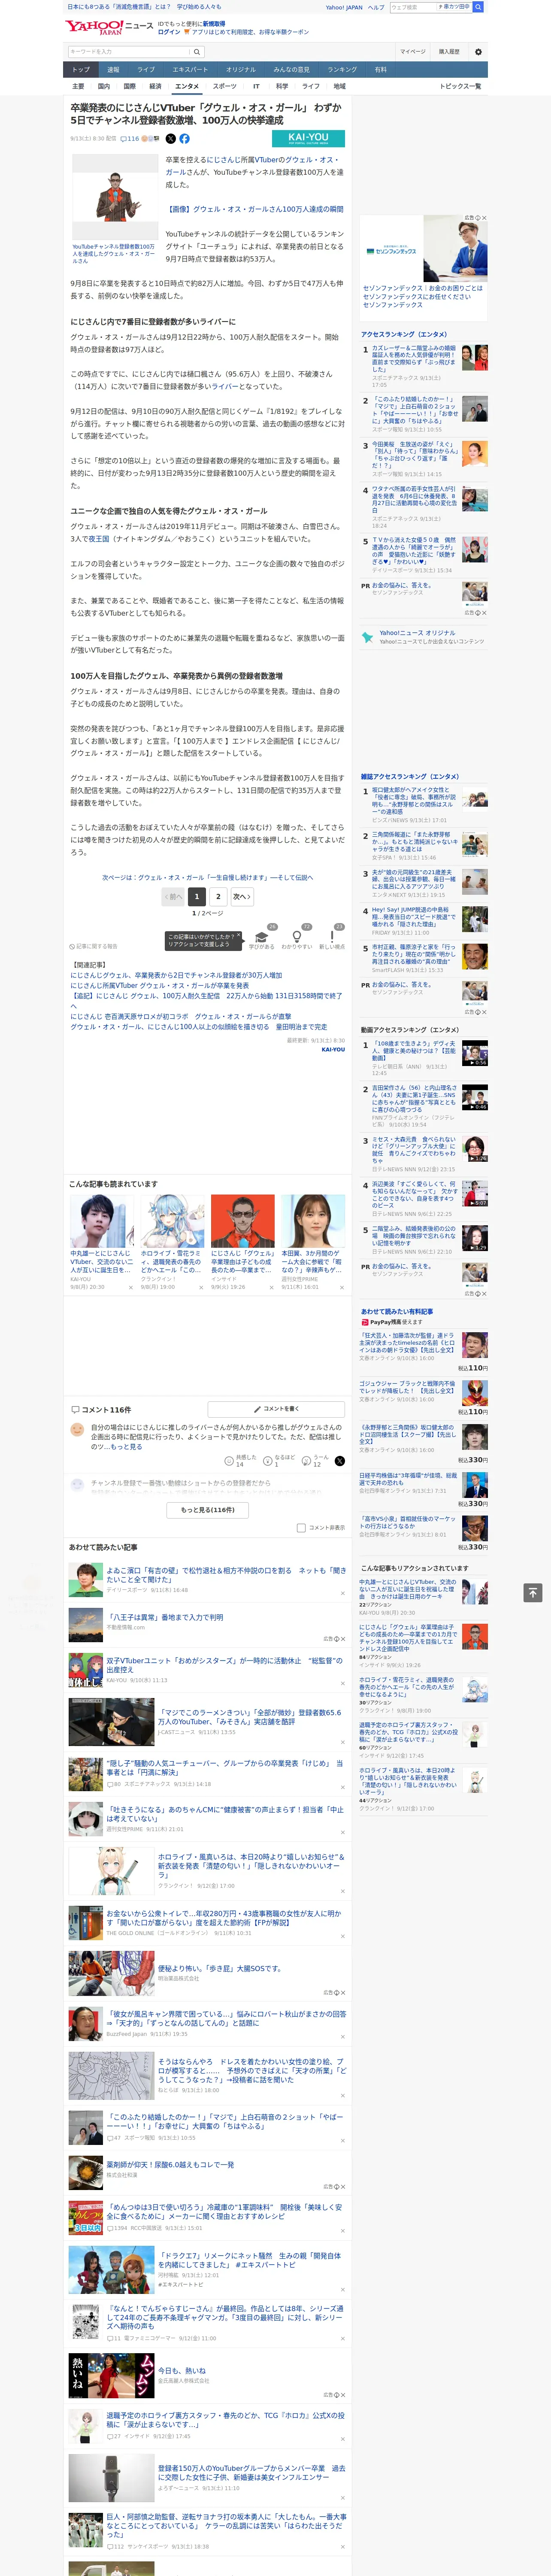Open 【画像】グウェル・オス・ガールさん100万人達成の瞬間 link

point(255,209)
